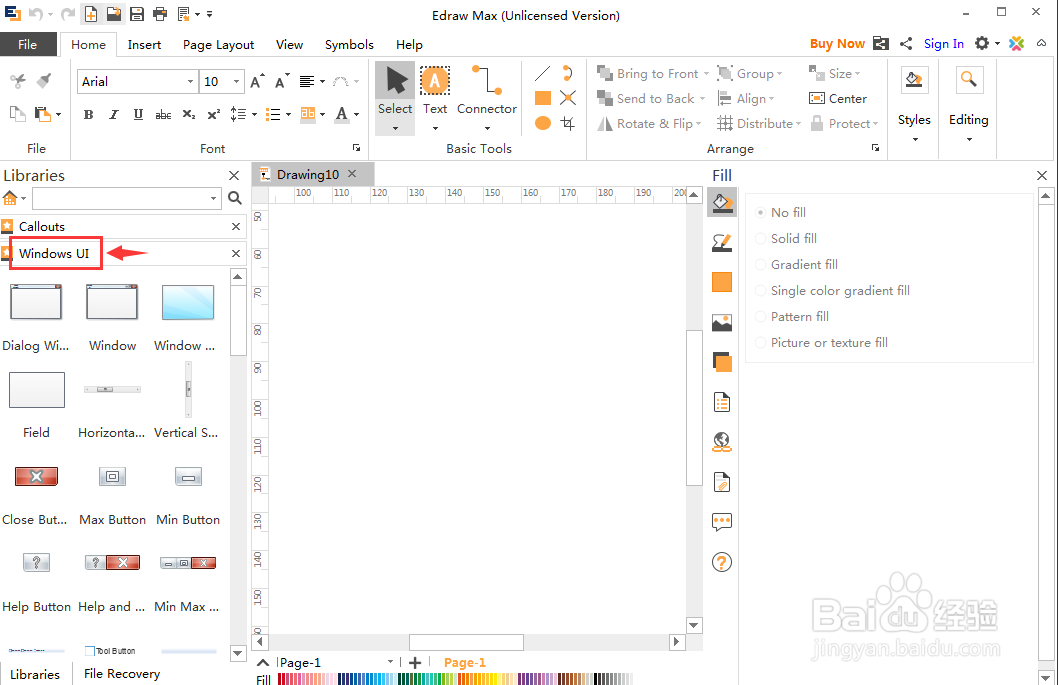Image resolution: width=1058 pixels, height=685 pixels.
Task: Click the share icon in title area
Action: 906,44
